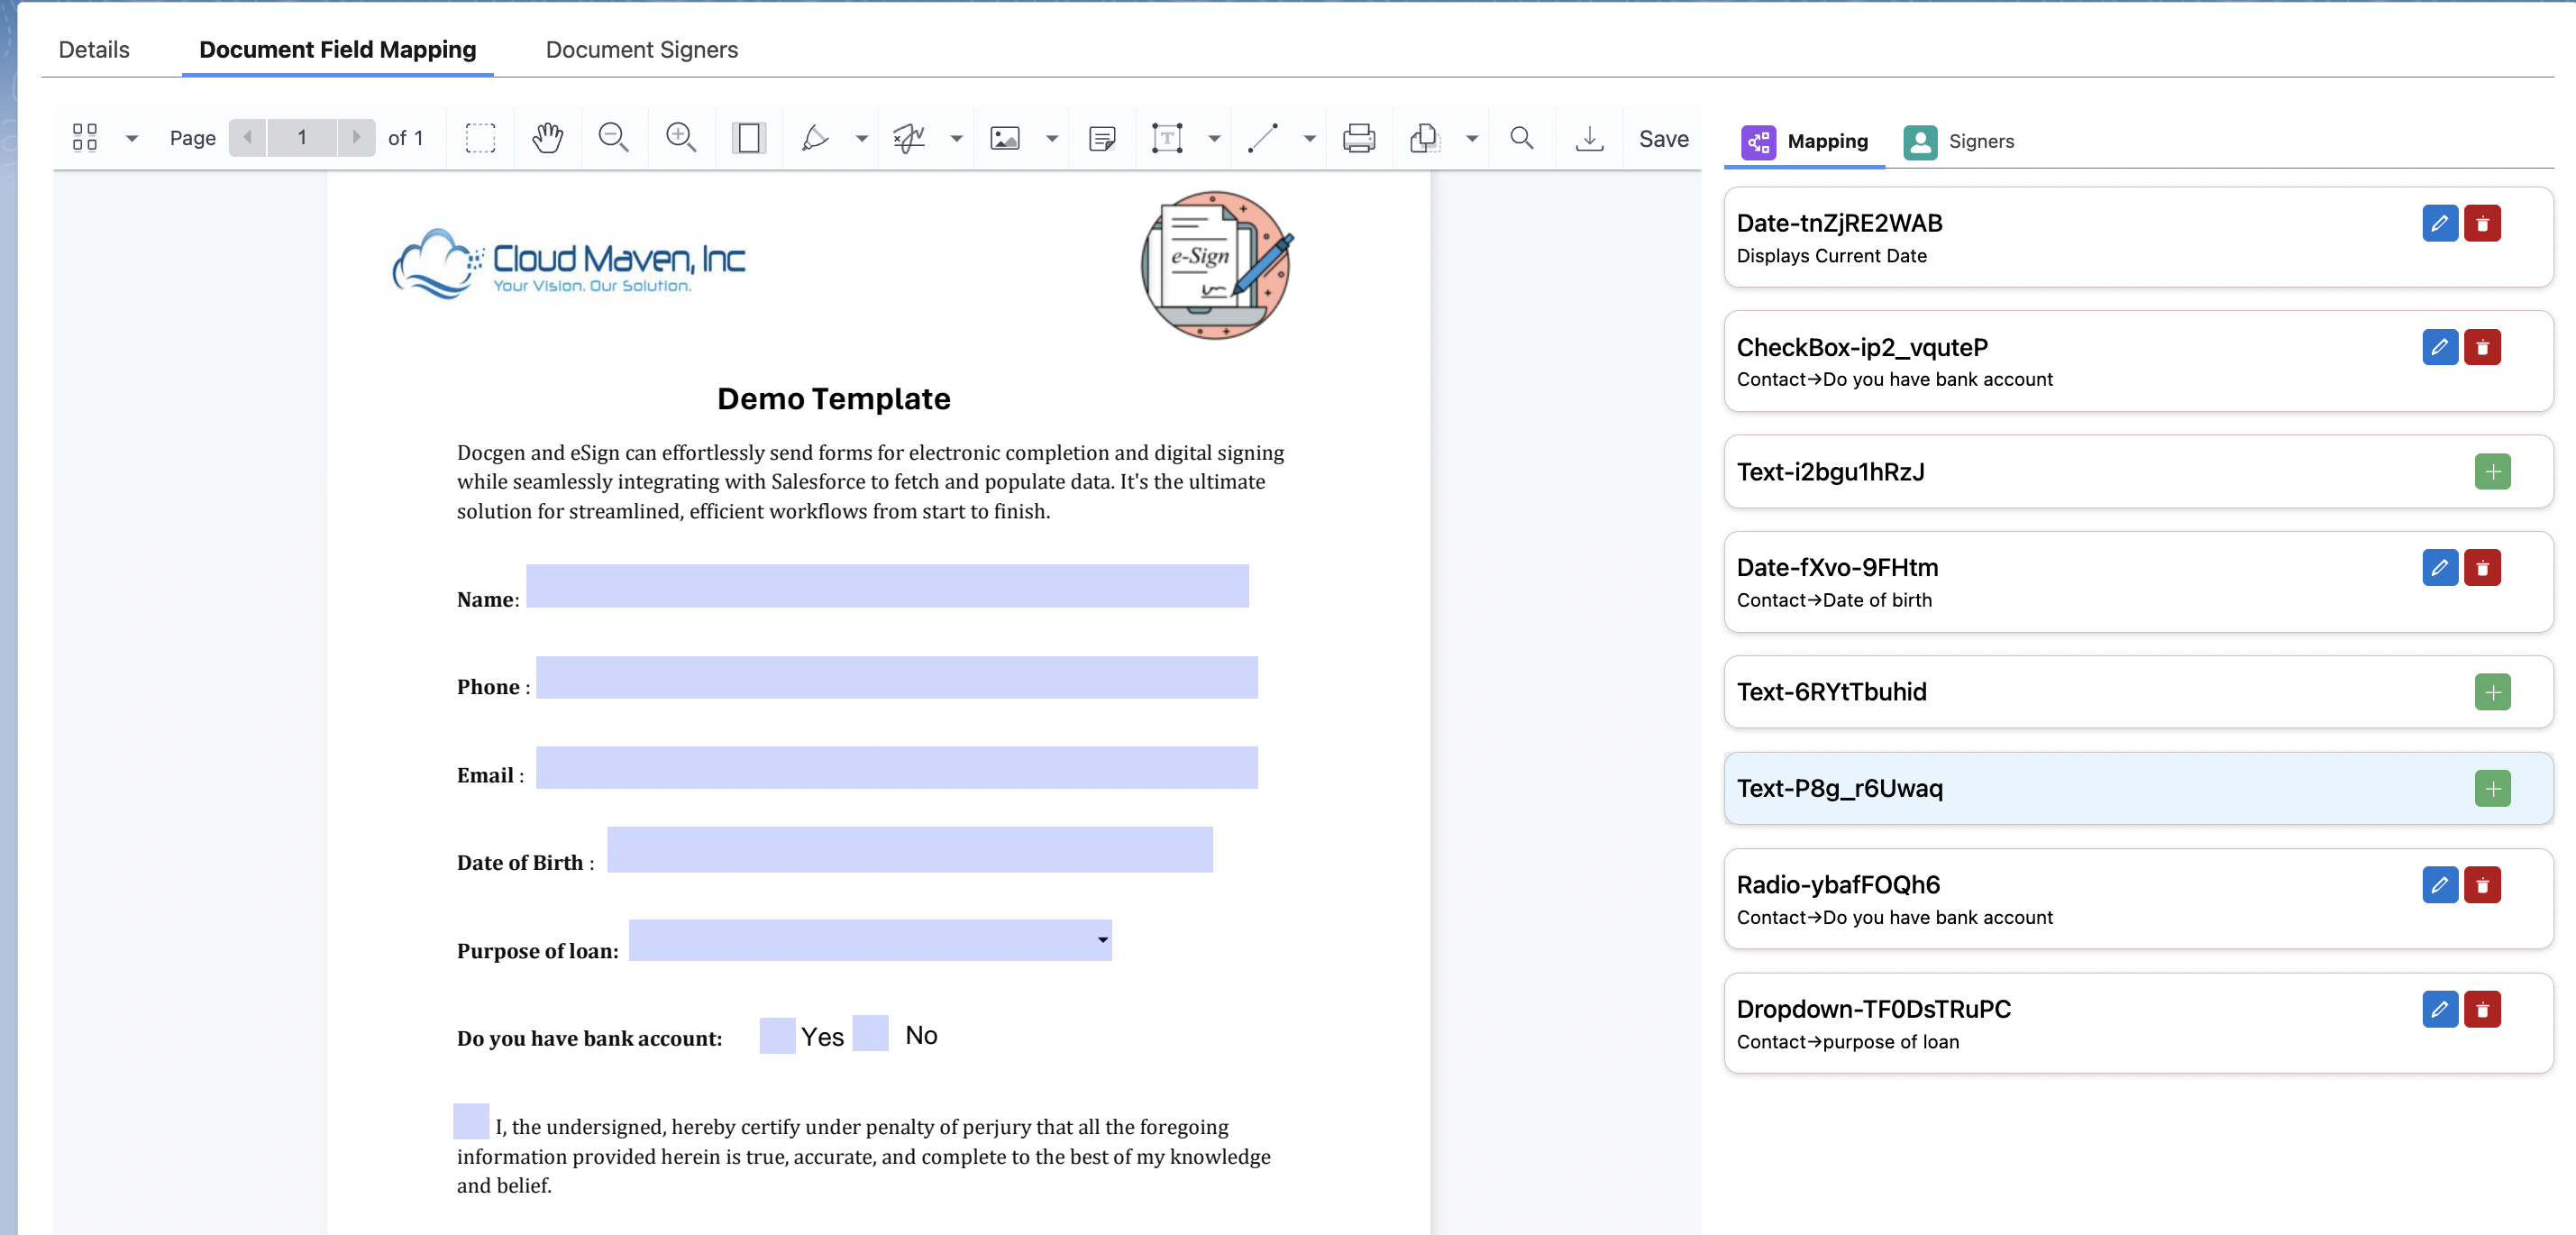Click the Save button
The image size is (2576, 1235).
pos(1663,139)
